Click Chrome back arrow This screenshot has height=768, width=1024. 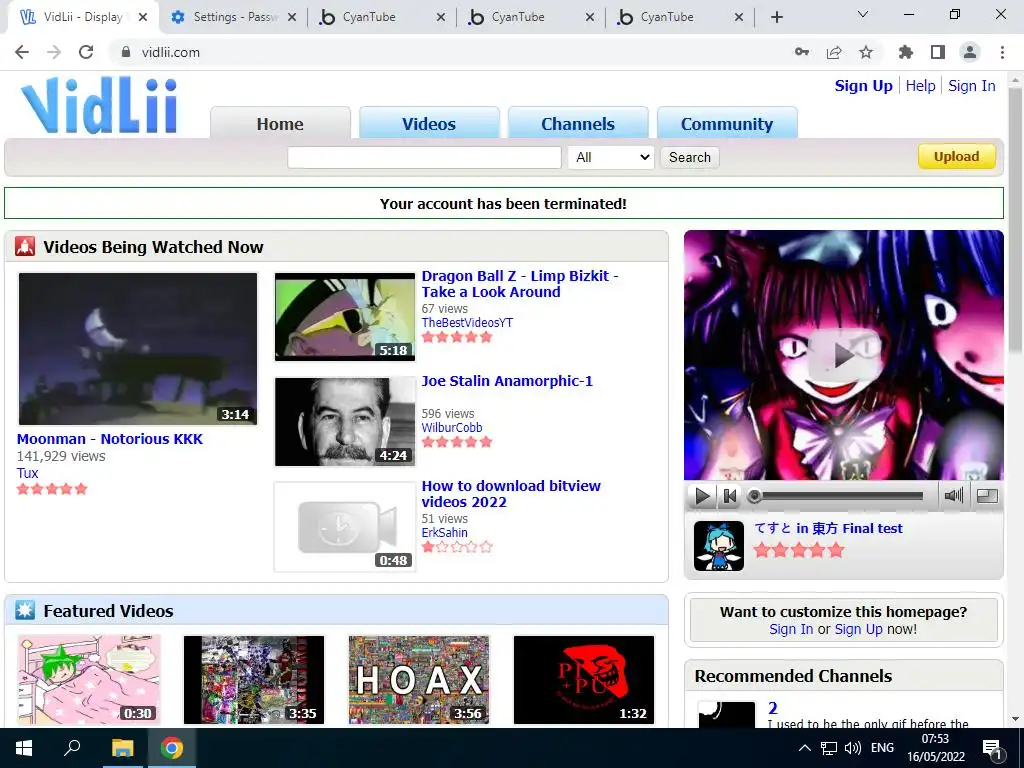22,52
